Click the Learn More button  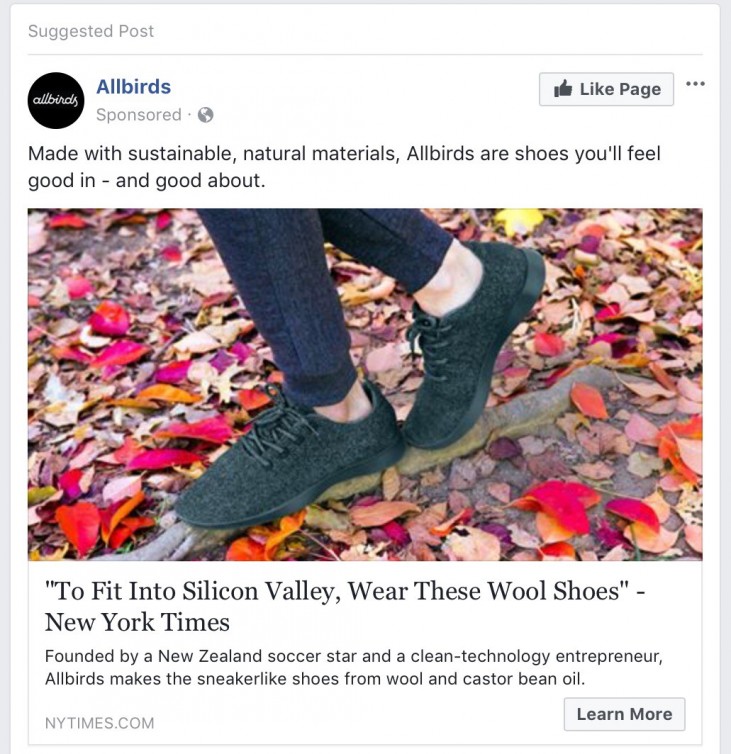click(x=624, y=714)
